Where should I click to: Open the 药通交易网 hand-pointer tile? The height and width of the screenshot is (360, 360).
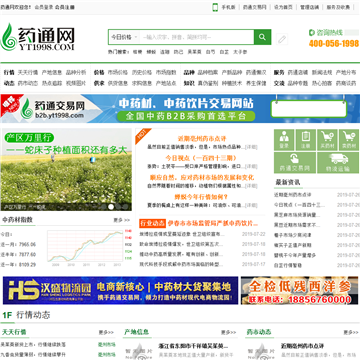click(295, 163)
